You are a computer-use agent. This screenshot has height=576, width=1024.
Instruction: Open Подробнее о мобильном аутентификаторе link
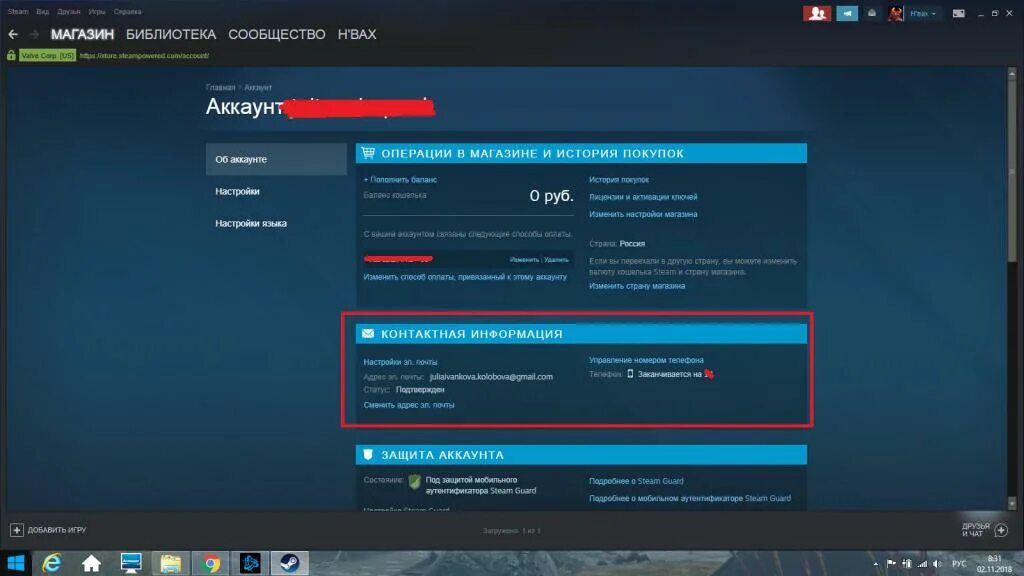[690, 498]
